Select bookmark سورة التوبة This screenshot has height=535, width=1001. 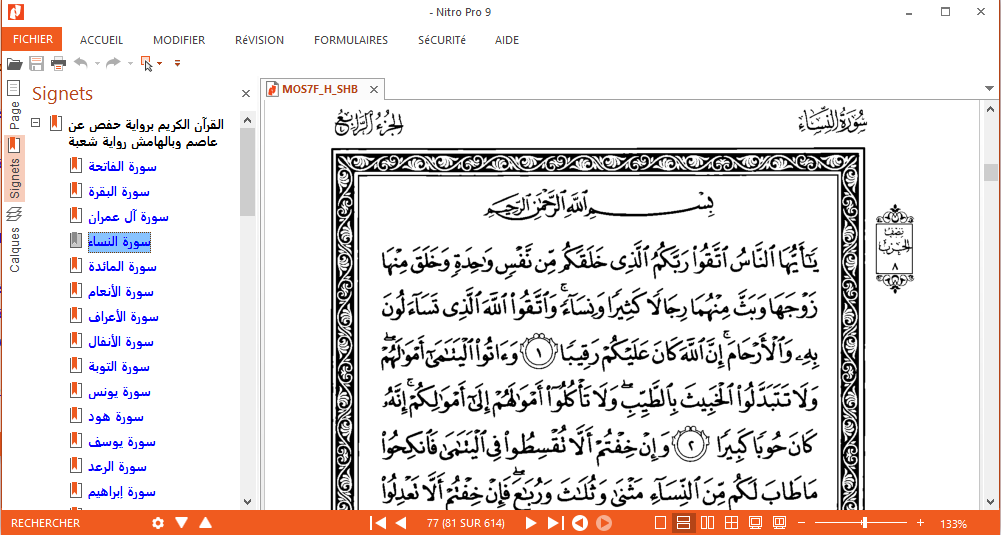119,367
